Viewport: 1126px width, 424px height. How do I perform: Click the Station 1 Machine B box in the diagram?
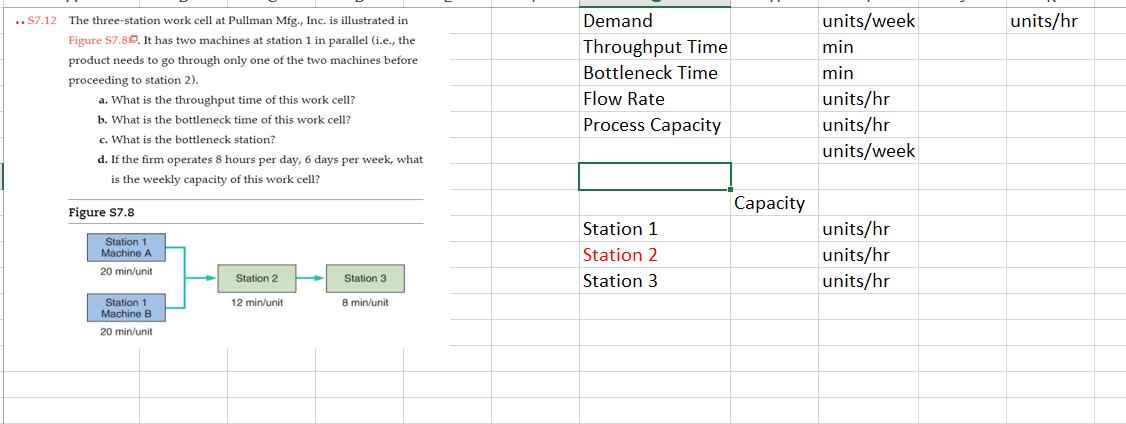(x=126, y=308)
